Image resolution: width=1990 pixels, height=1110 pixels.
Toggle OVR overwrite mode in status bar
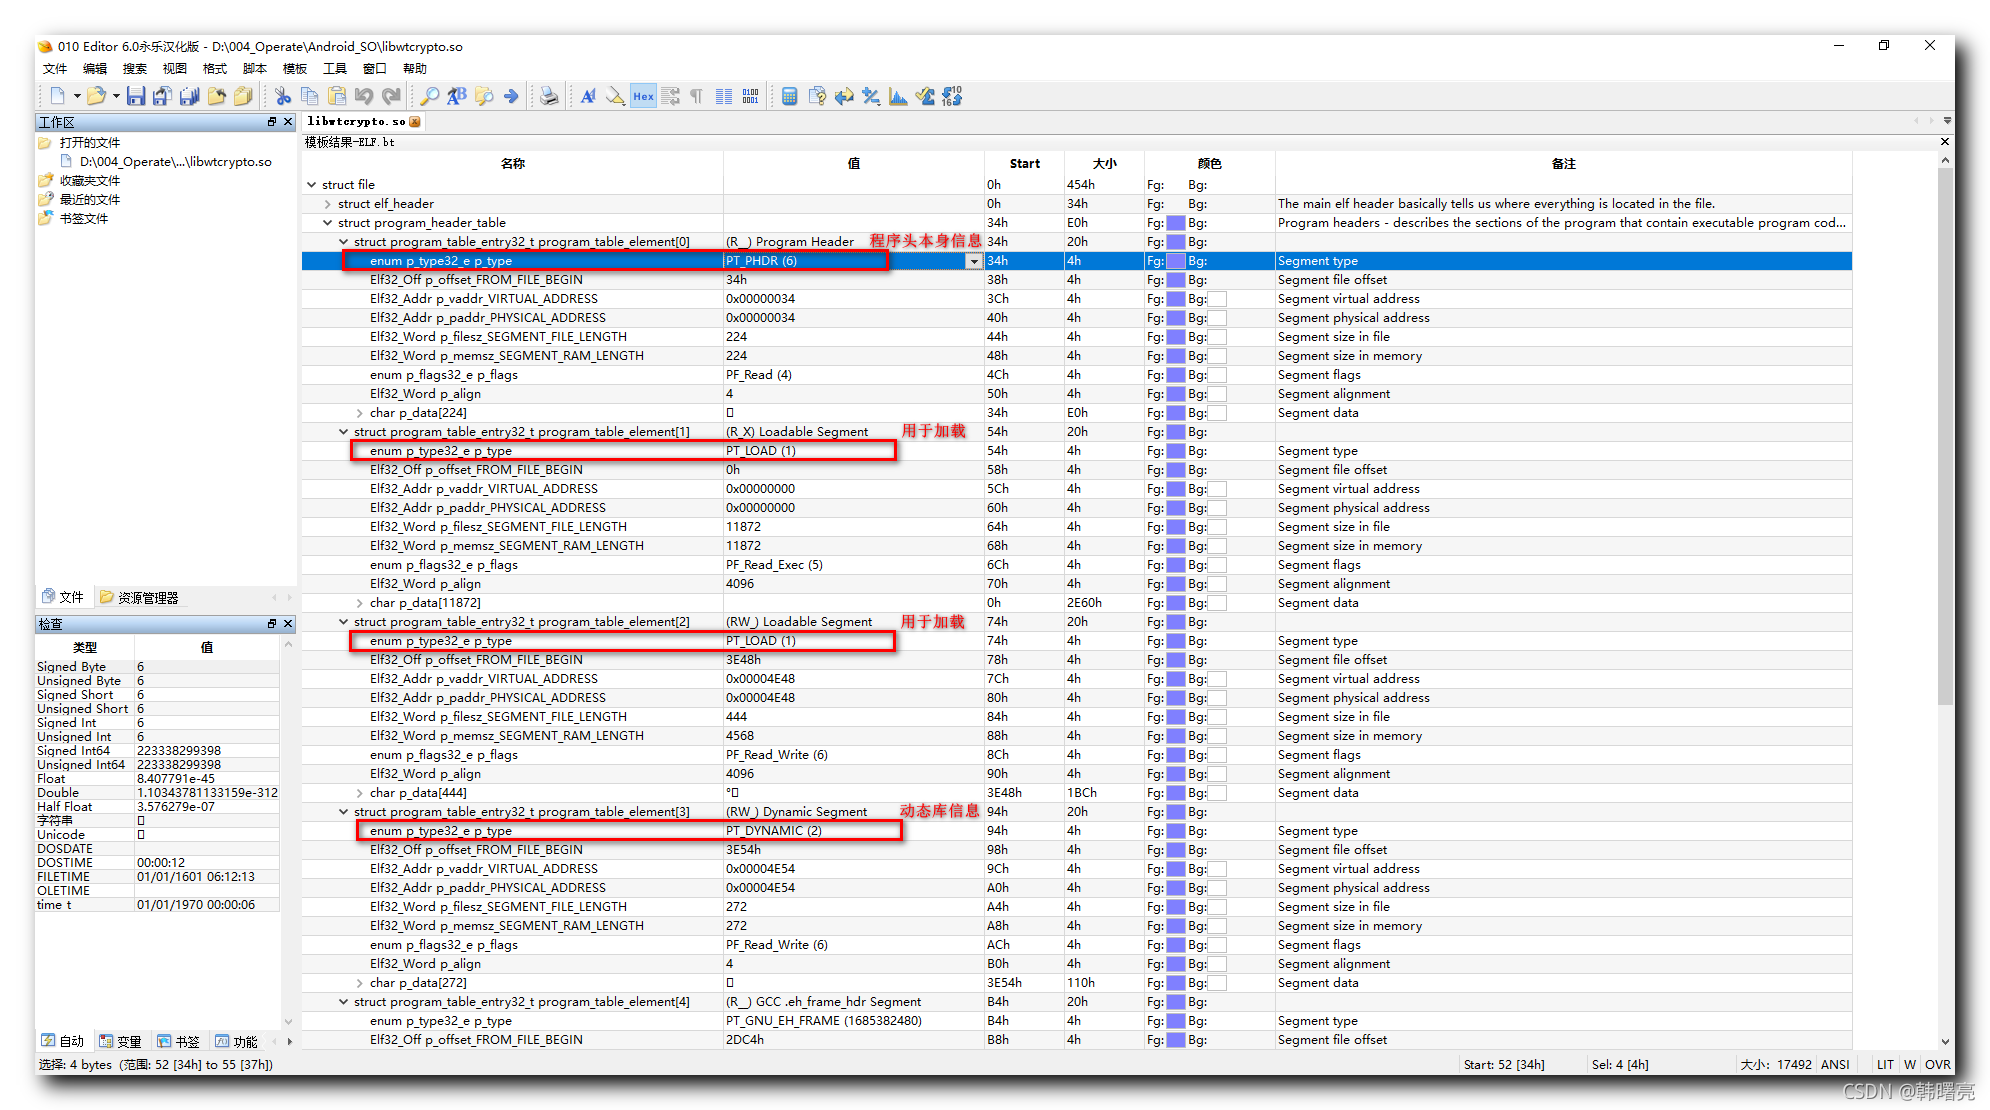pos(1937,1064)
